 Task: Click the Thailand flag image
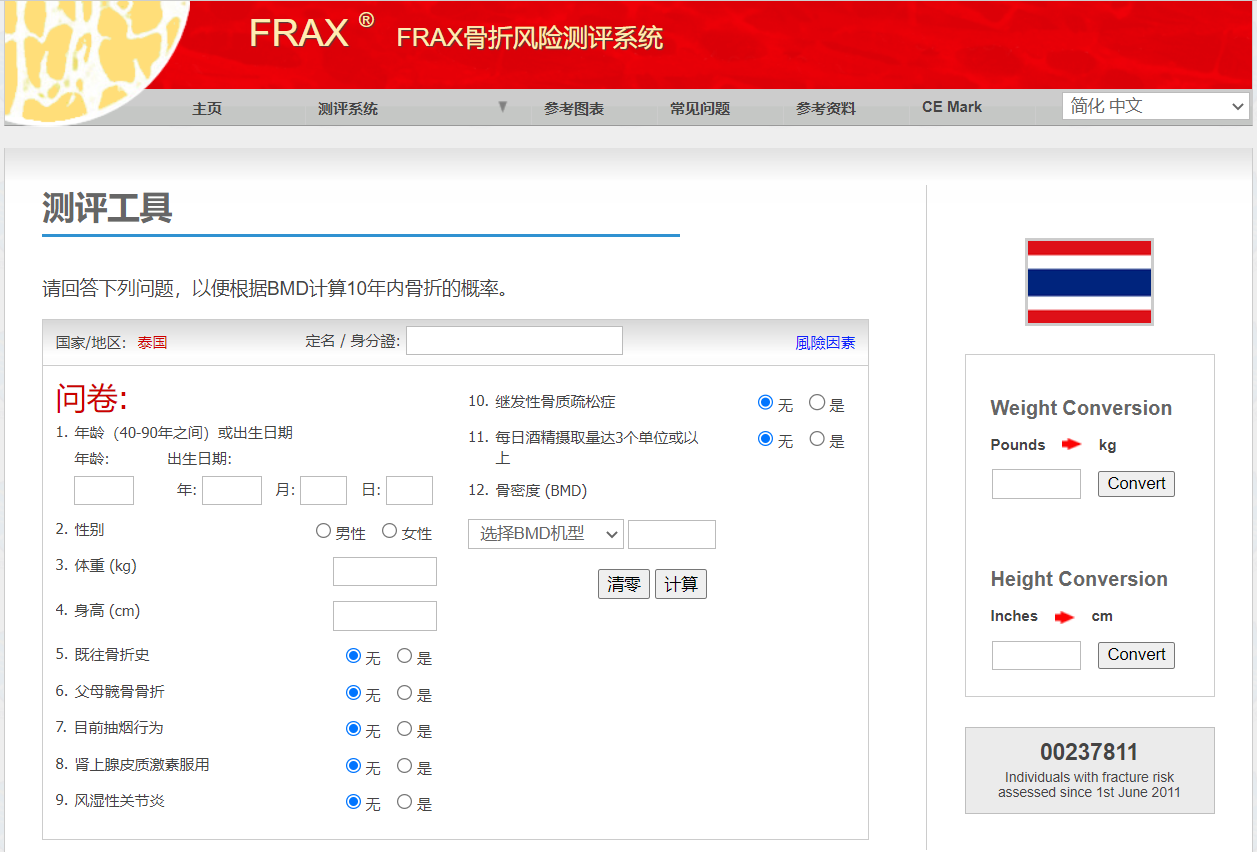click(1089, 282)
